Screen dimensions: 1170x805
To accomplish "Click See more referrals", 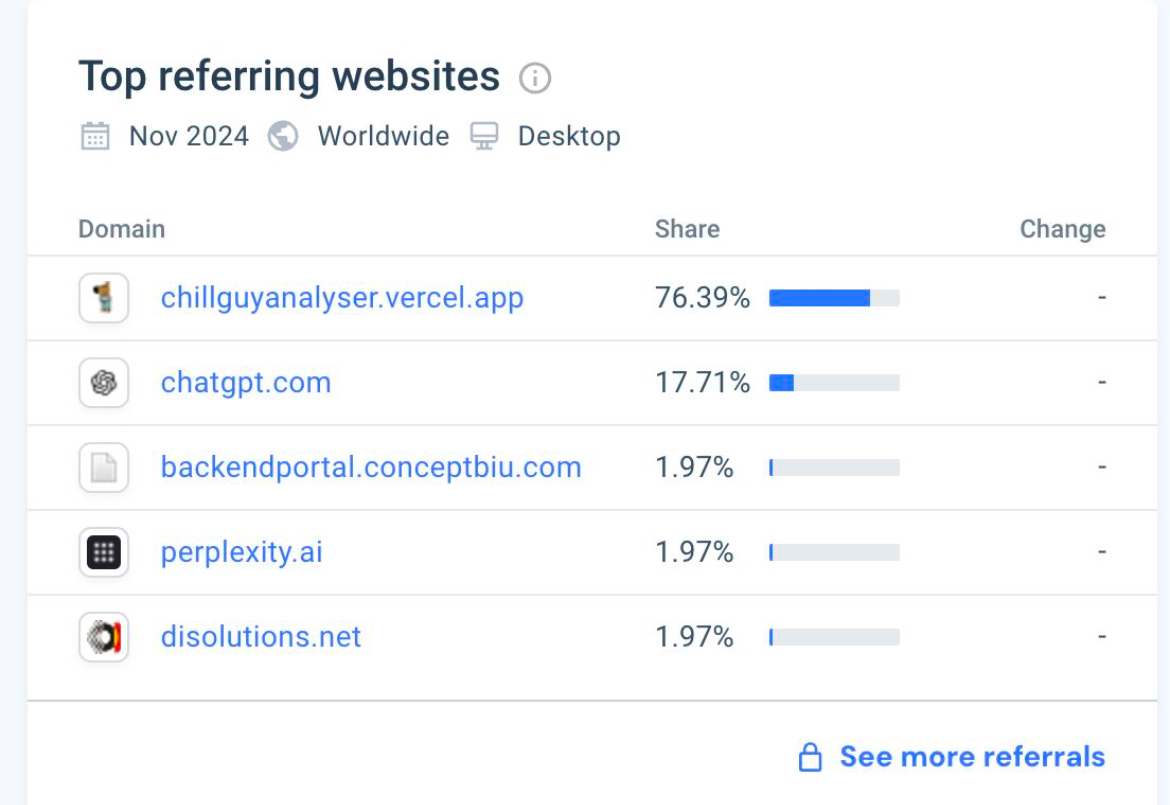I will point(972,757).
